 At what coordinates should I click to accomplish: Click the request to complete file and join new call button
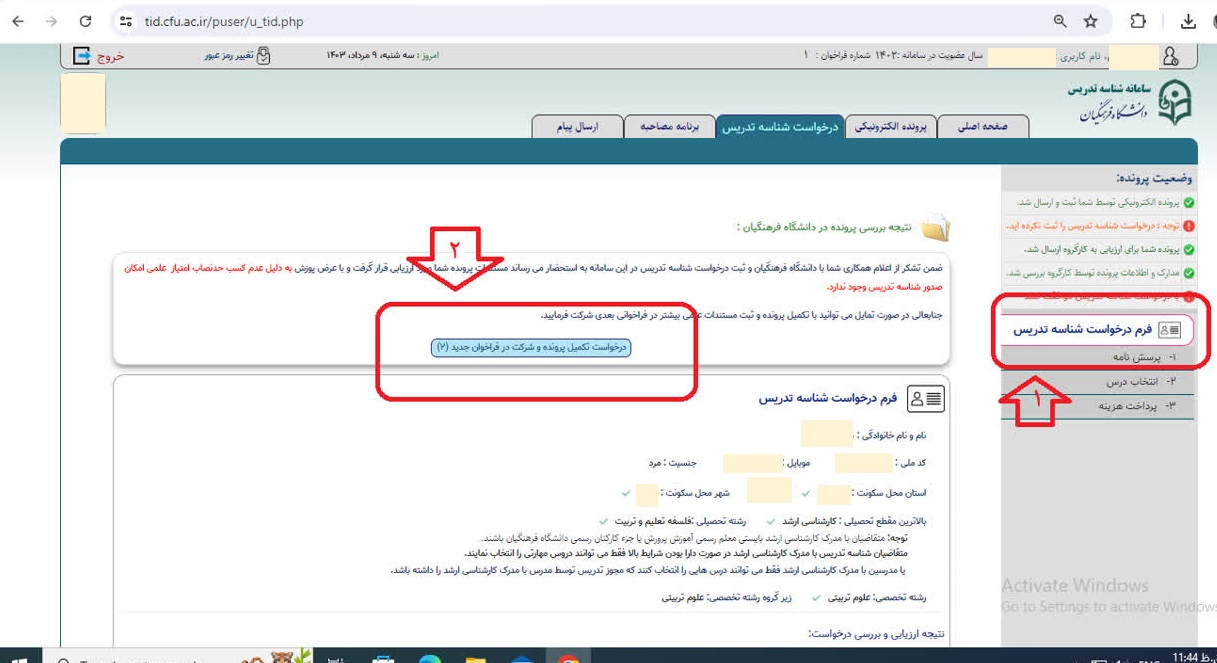tap(532, 347)
